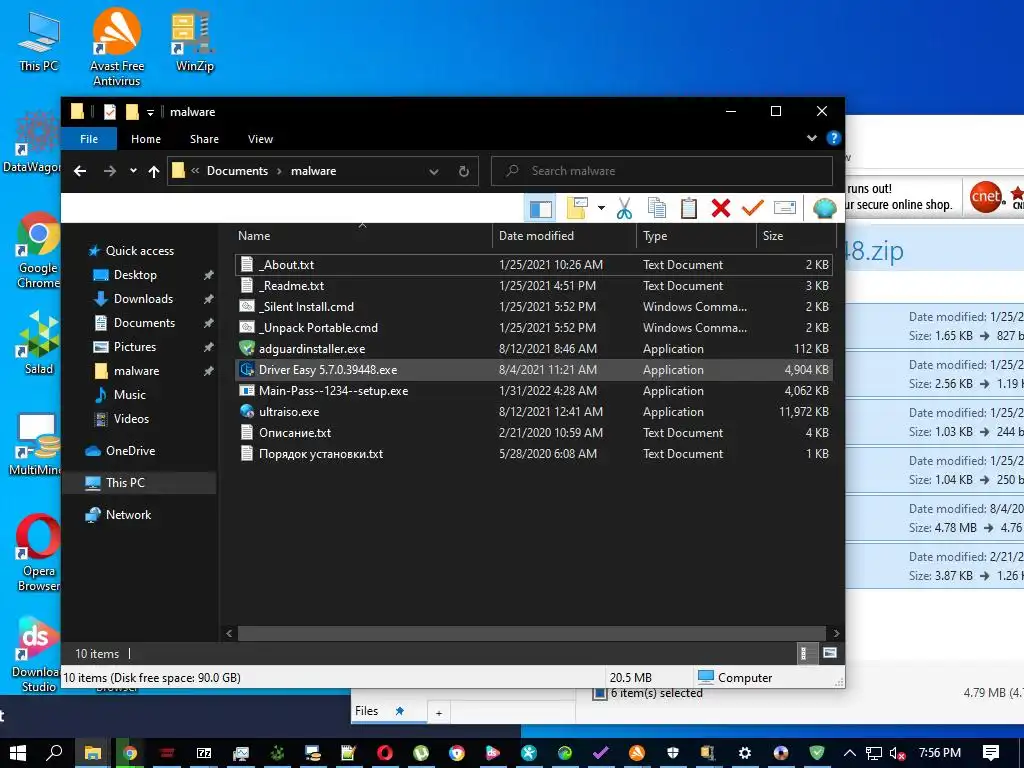1024x768 pixels.
Task: Click the Properties icon in title bar
Action: click(110, 112)
